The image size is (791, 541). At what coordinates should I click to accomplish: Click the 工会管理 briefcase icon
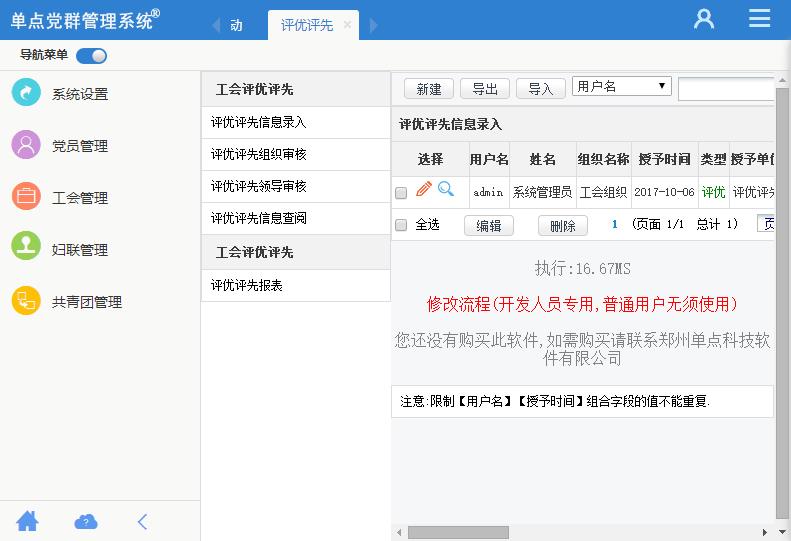(x=26, y=196)
